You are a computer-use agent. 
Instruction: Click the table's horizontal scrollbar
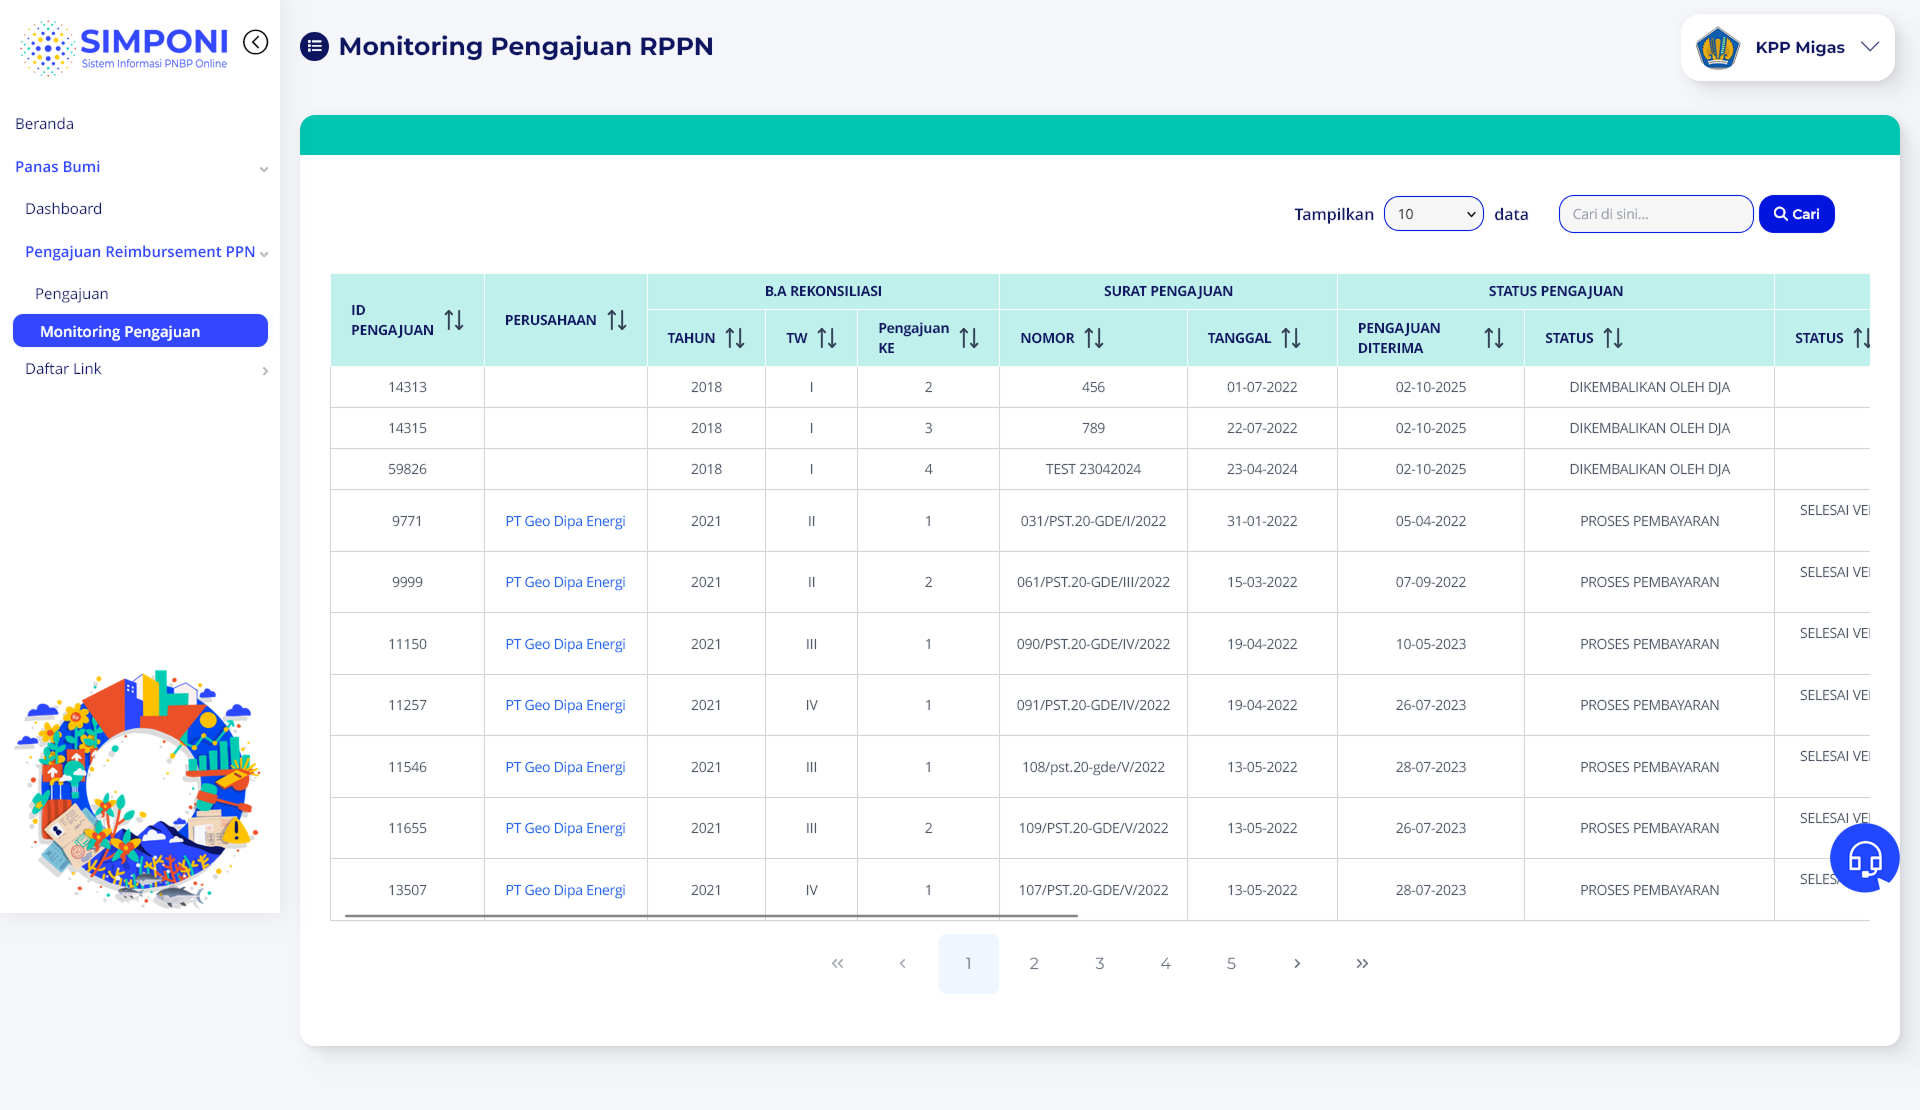click(711, 915)
